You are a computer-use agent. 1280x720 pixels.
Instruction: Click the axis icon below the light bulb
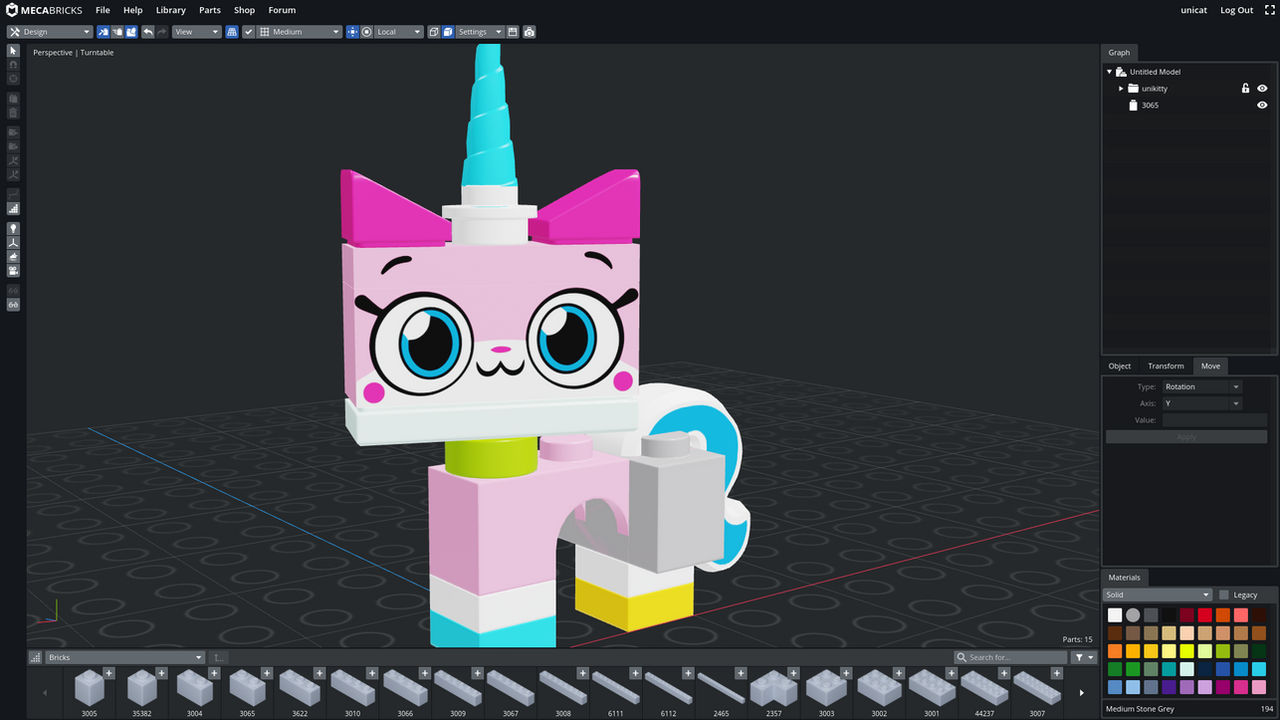[13, 243]
